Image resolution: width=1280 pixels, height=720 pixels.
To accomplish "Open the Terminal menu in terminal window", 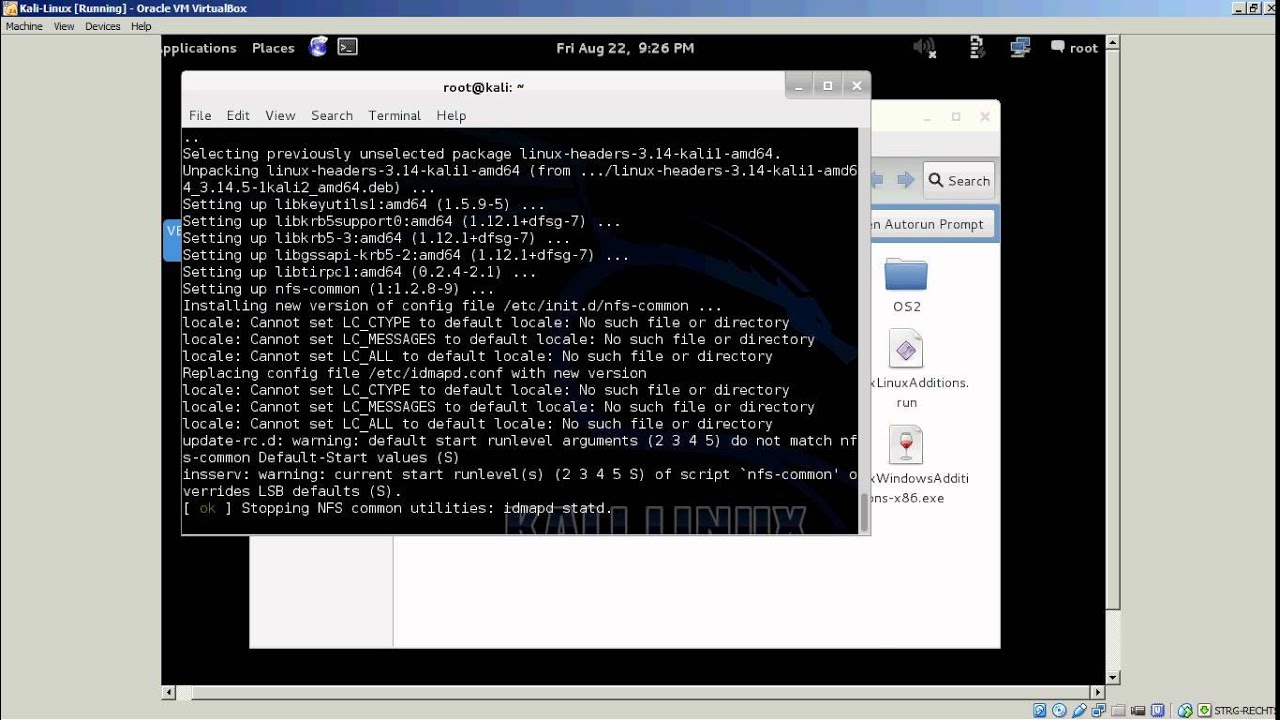I will [395, 115].
